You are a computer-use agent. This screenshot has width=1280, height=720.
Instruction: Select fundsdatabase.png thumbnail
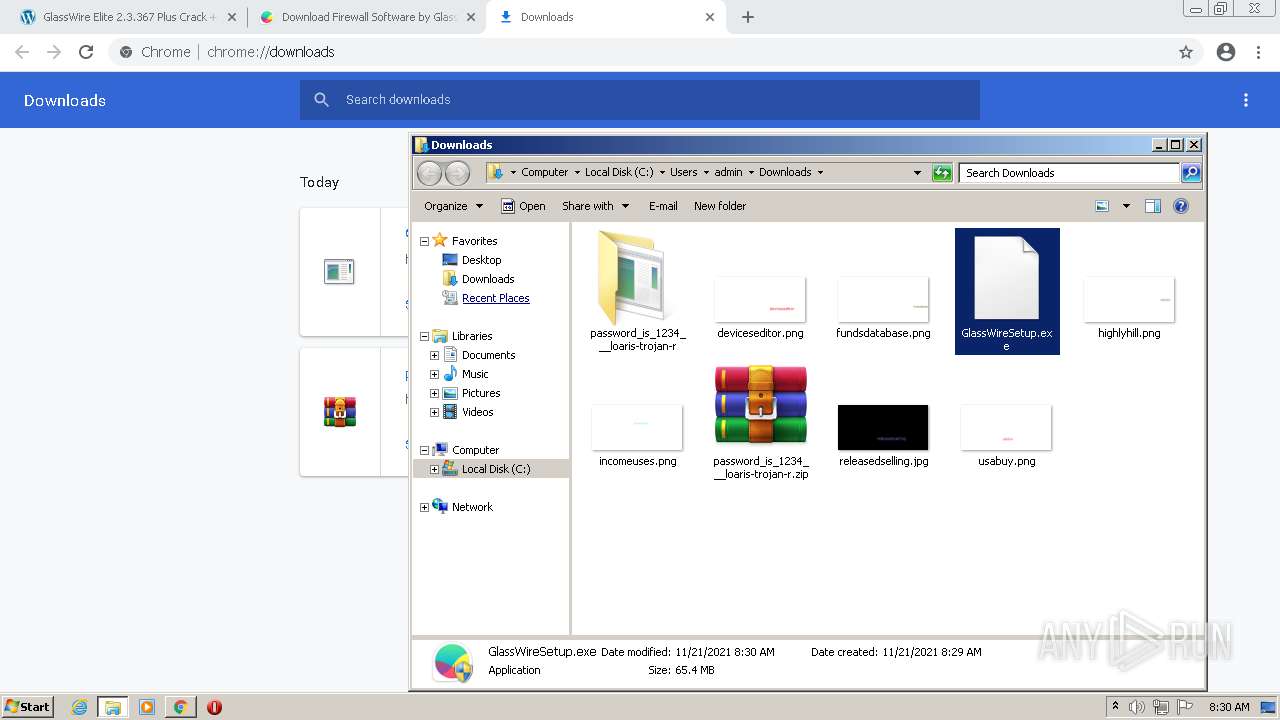[883, 299]
